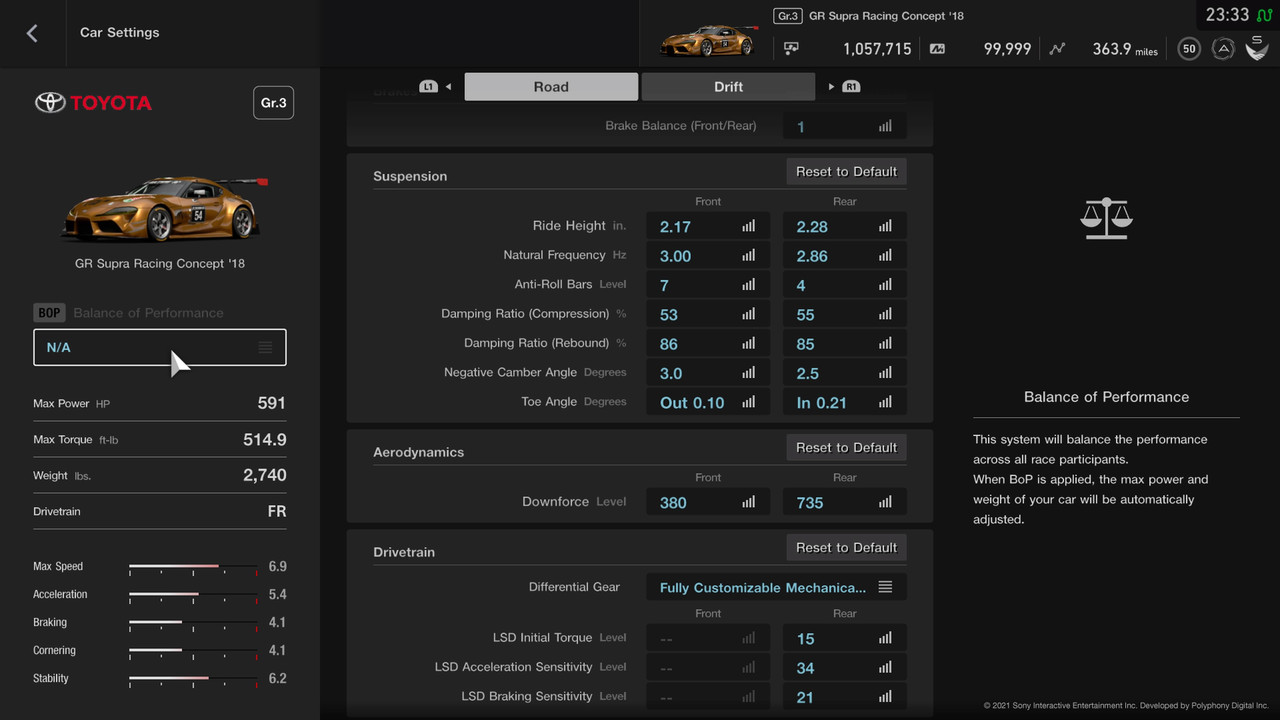Click bars icon next to rear Downforce 735
This screenshot has width=1280, height=720.
tap(885, 502)
